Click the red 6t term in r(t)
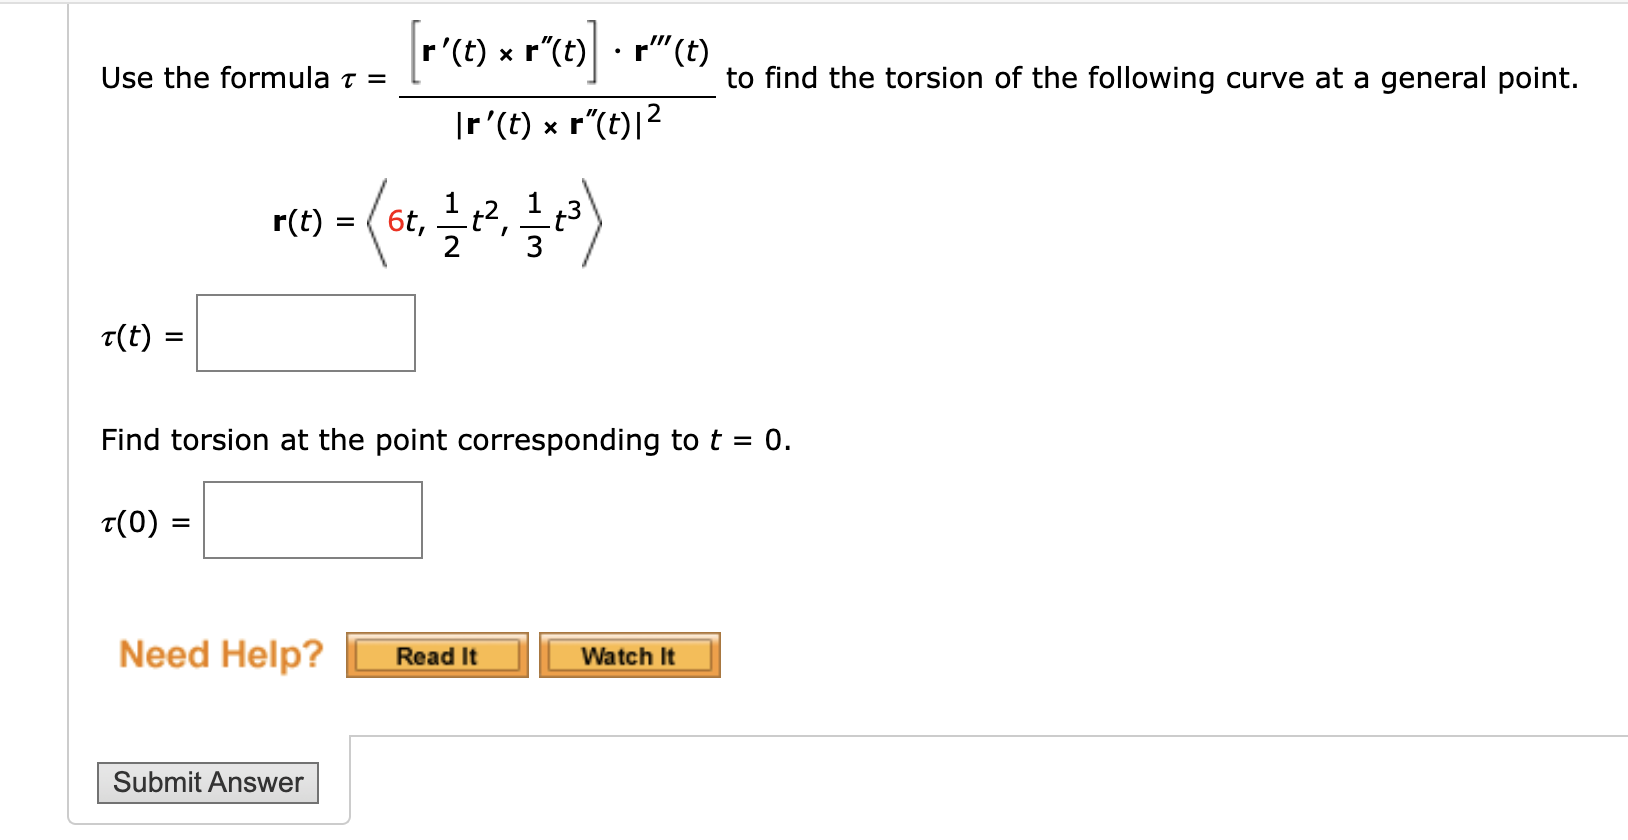Viewport: 1628px width, 840px height. point(404,220)
